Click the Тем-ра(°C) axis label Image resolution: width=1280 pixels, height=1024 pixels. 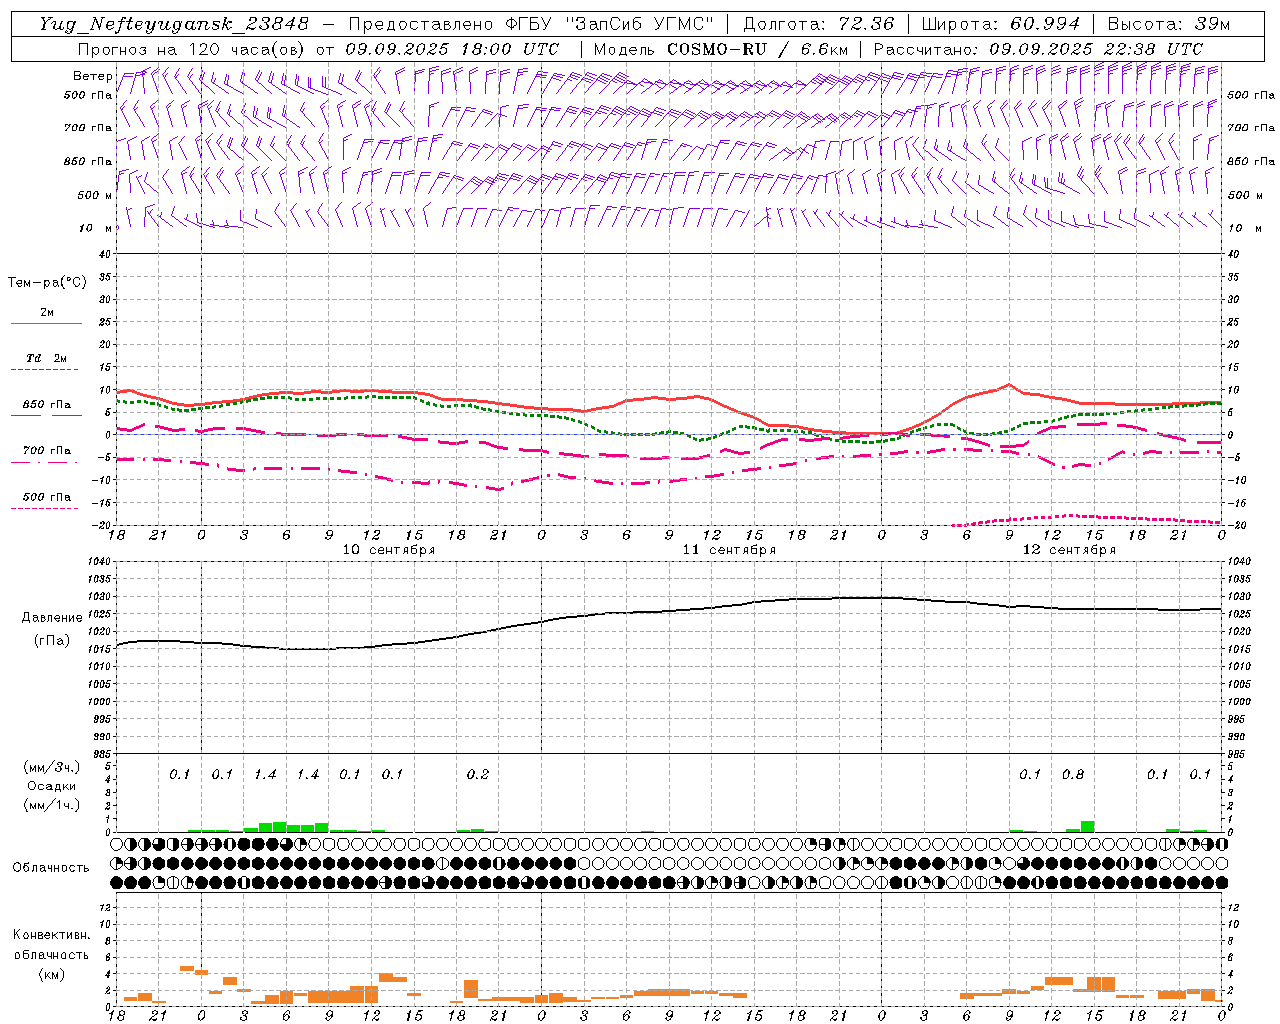pyautogui.click(x=47, y=283)
